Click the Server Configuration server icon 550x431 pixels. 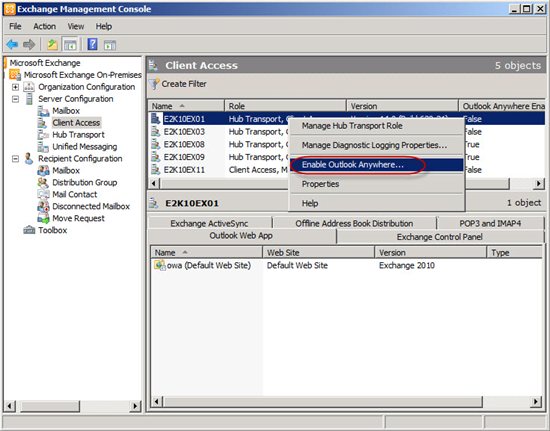[29, 99]
